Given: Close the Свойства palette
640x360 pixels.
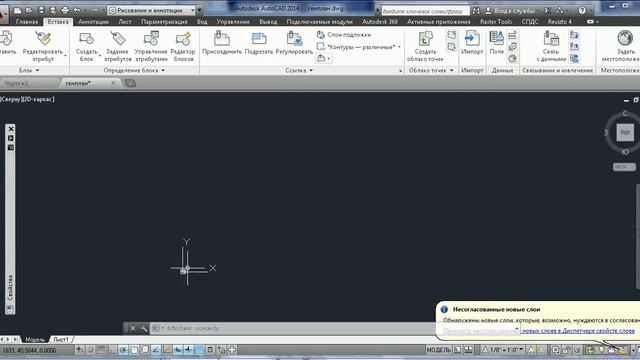Looking at the screenshot, I should click(x=11, y=129).
